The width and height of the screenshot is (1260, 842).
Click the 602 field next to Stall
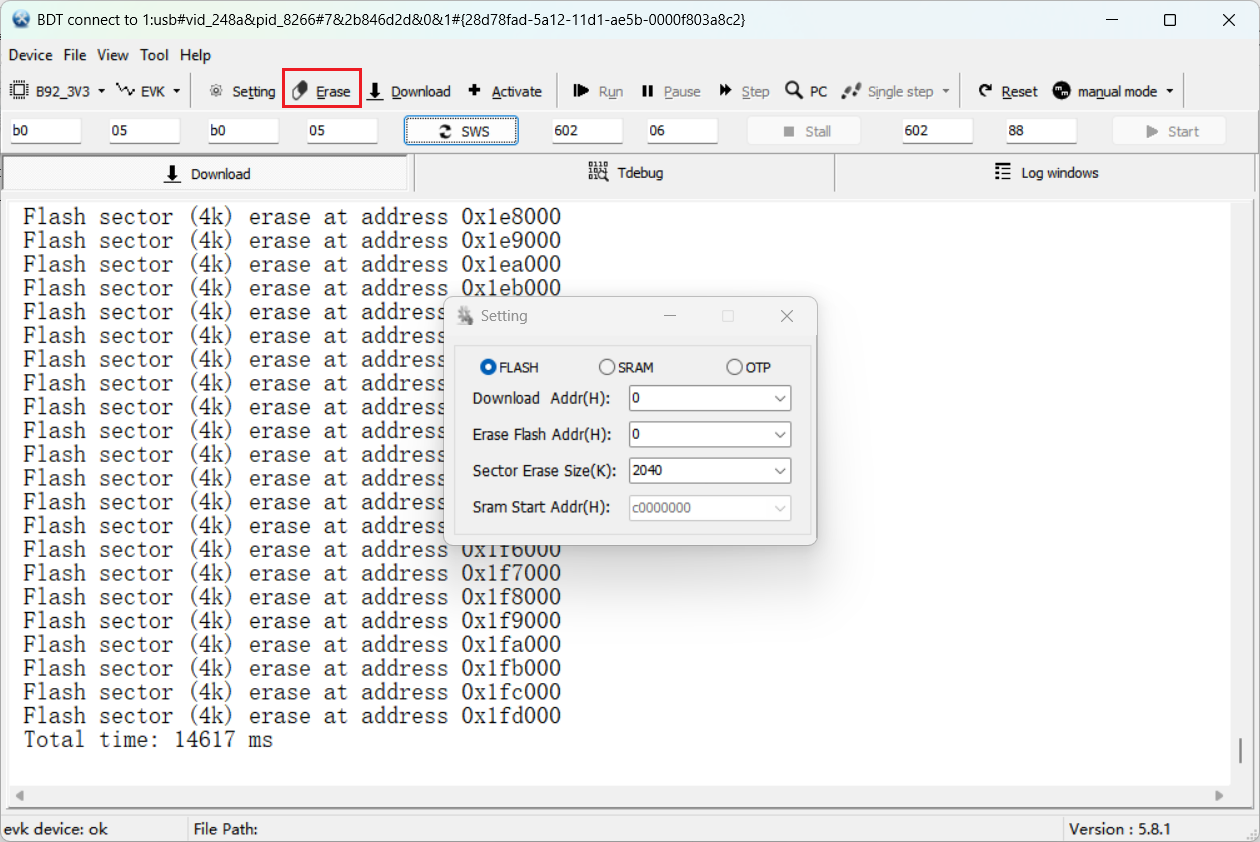coord(937,131)
